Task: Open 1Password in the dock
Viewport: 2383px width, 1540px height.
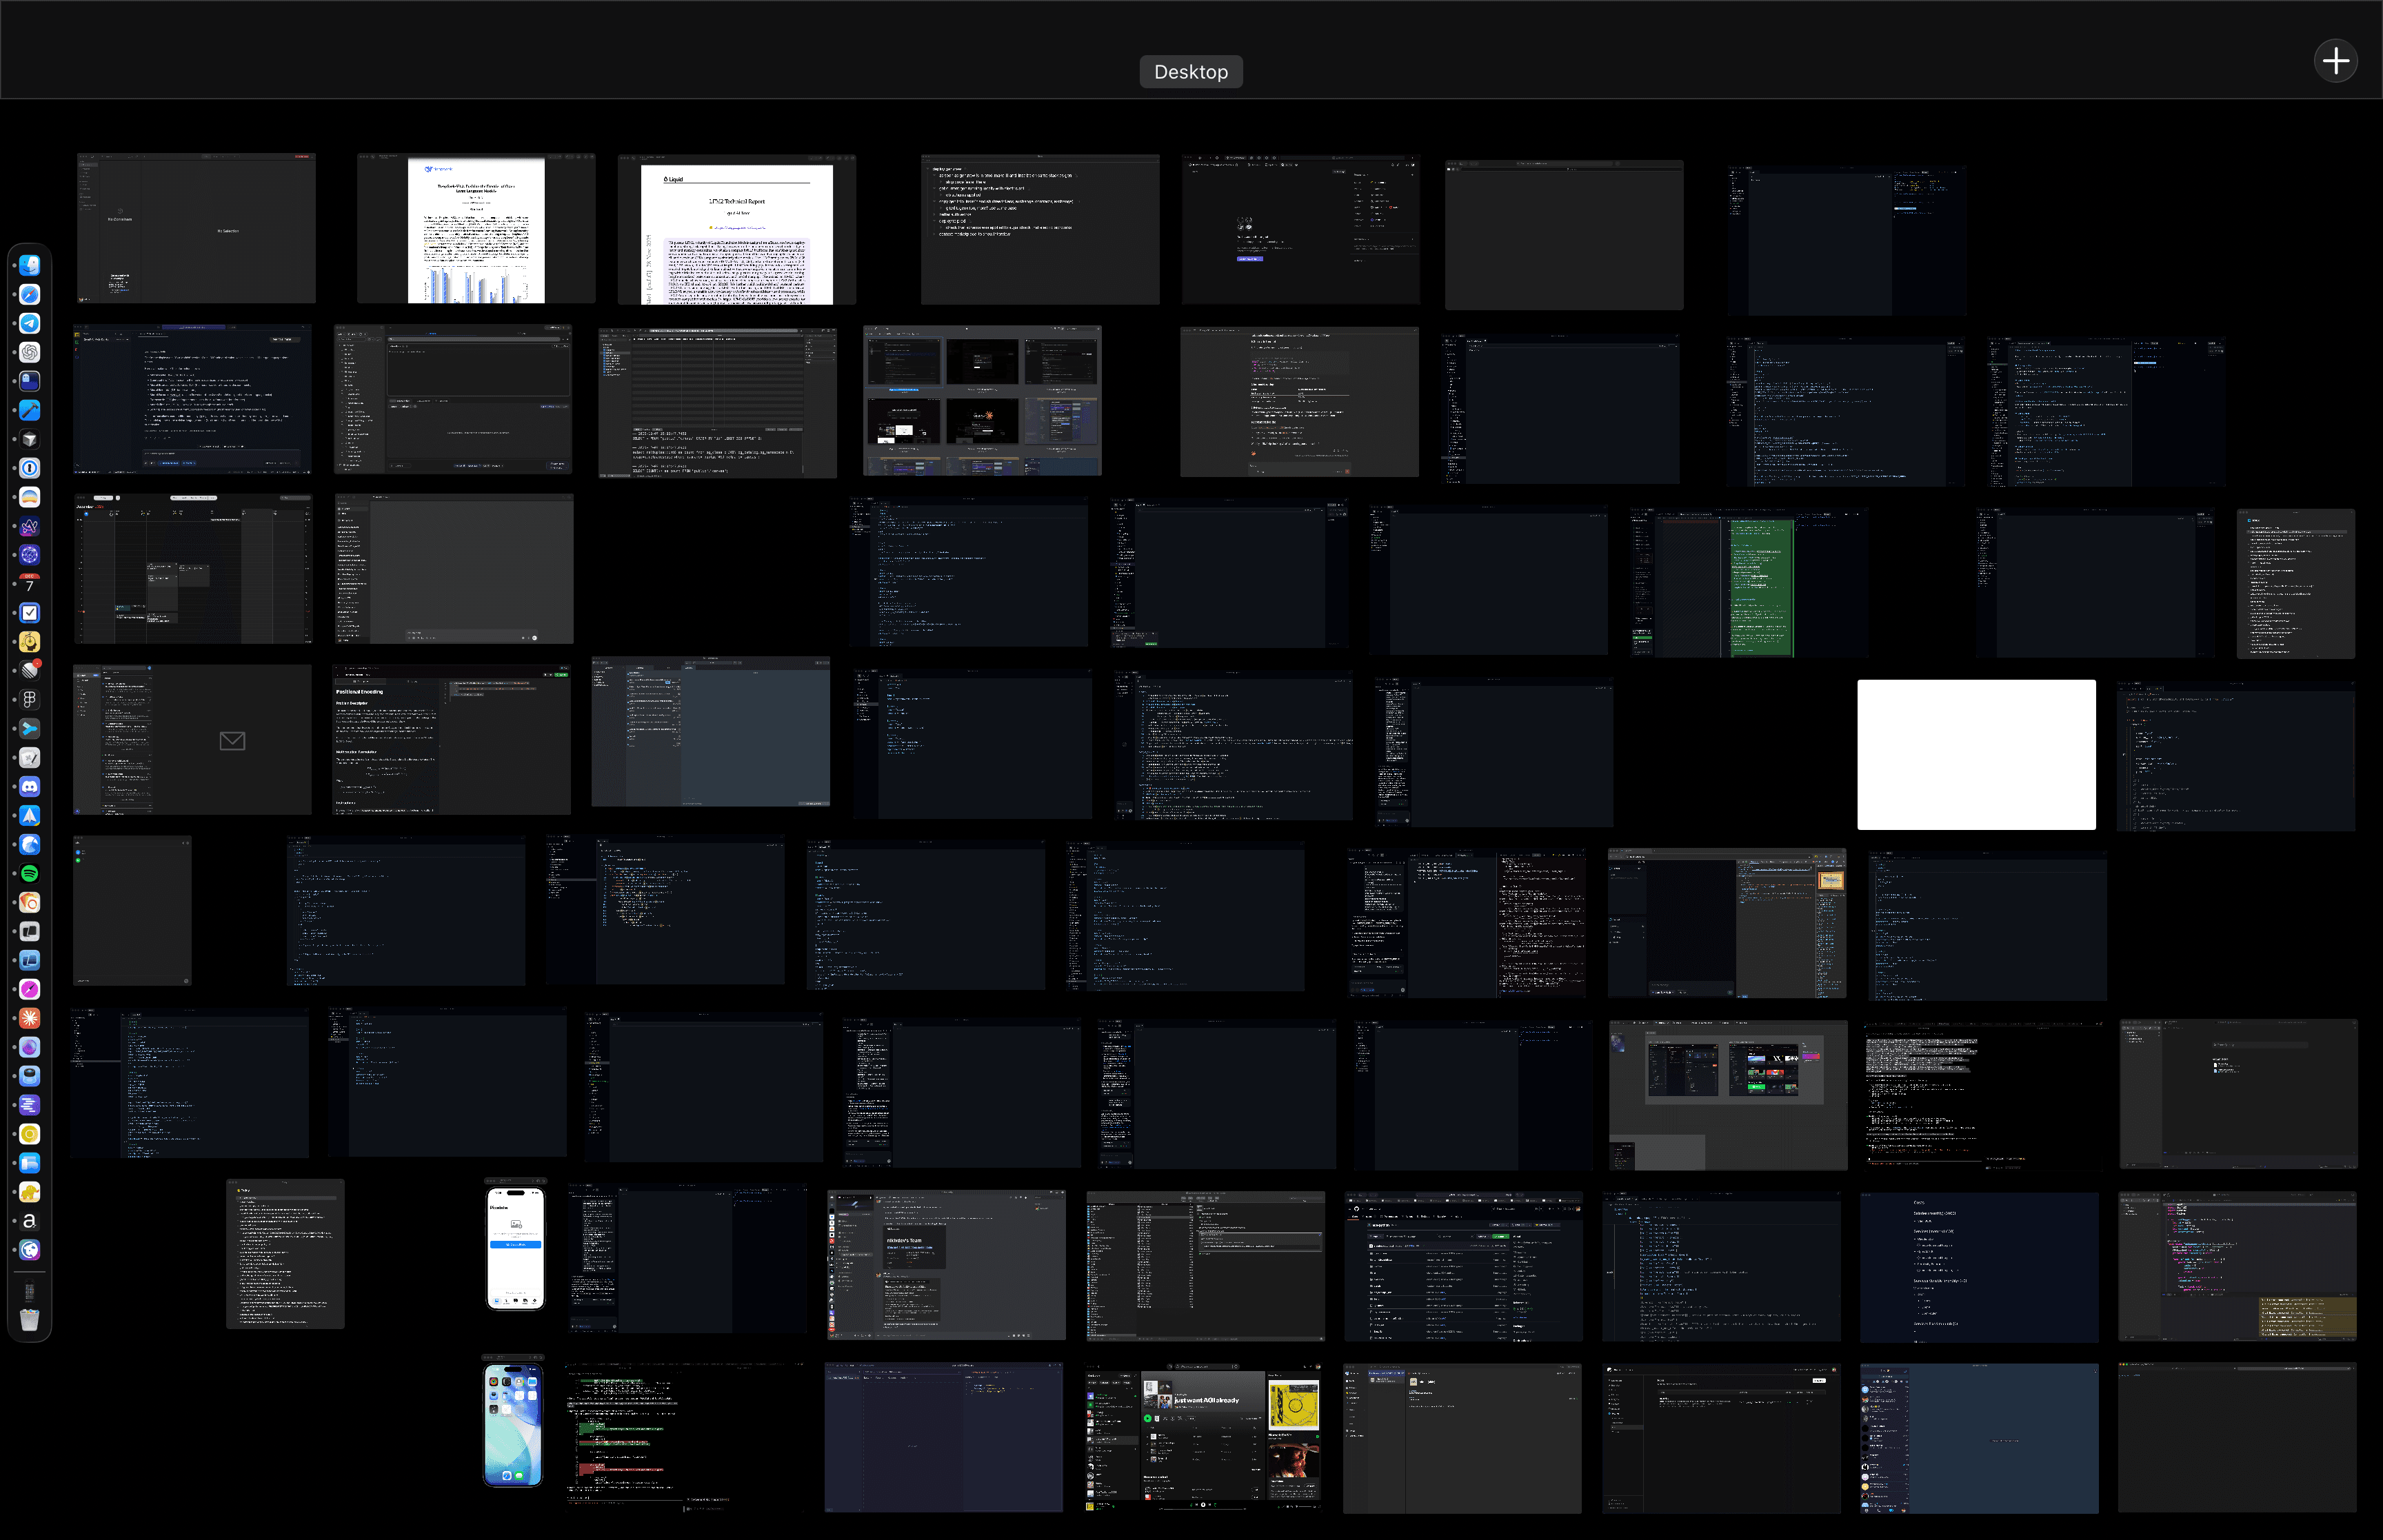Action: (x=30, y=468)
